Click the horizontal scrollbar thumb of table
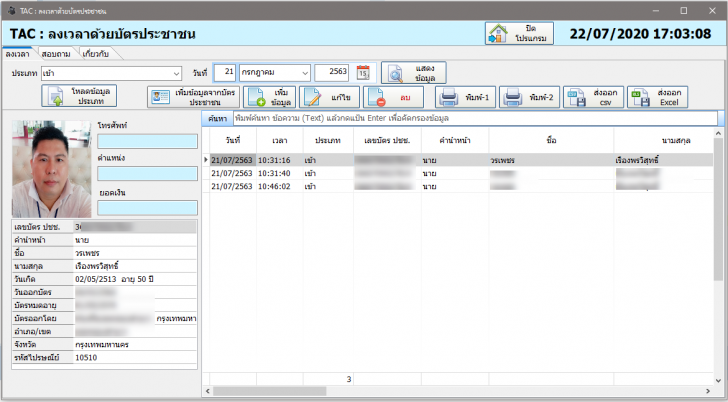 pos(270,391)
